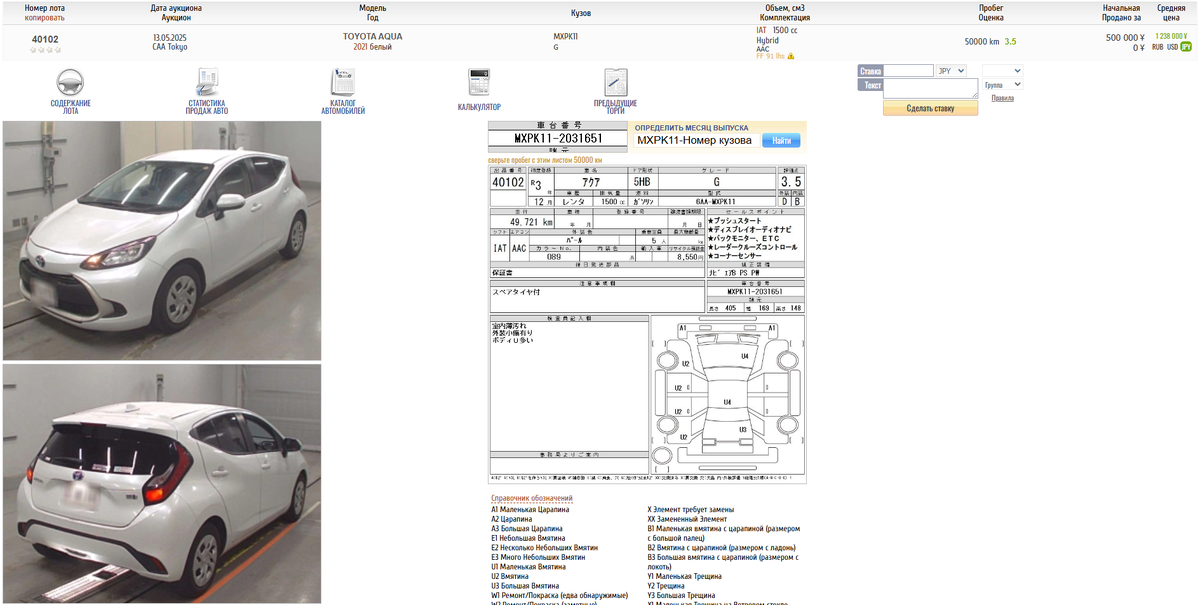This screenshot has width=1200, height=605.
Task: Click the lot number '40102' in the header row
Action: point(45,39)
